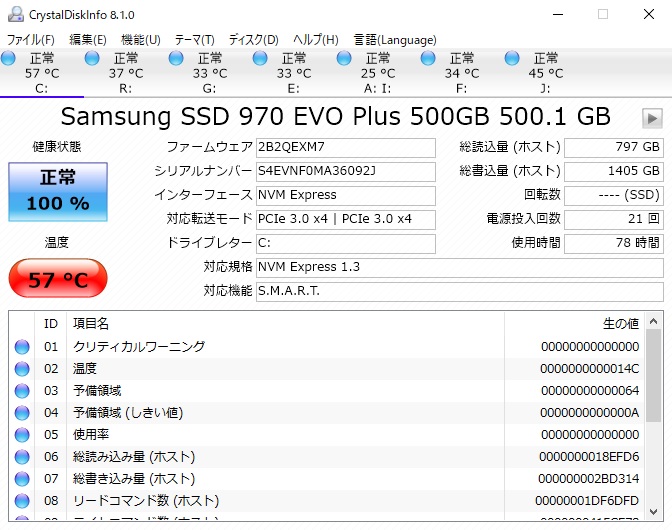Click the next disk arrow button
672x530 pixels.
click(652, 118)
